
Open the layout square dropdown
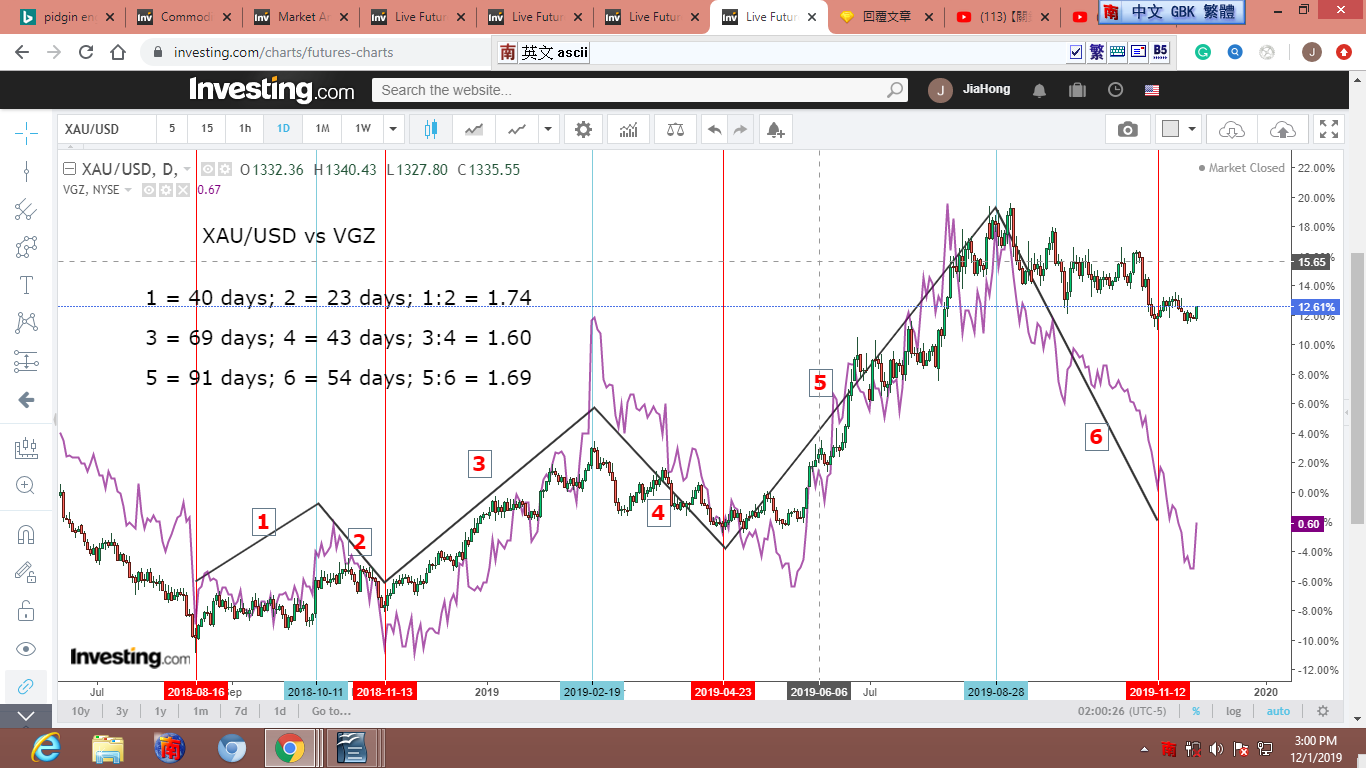[1192, 129]
